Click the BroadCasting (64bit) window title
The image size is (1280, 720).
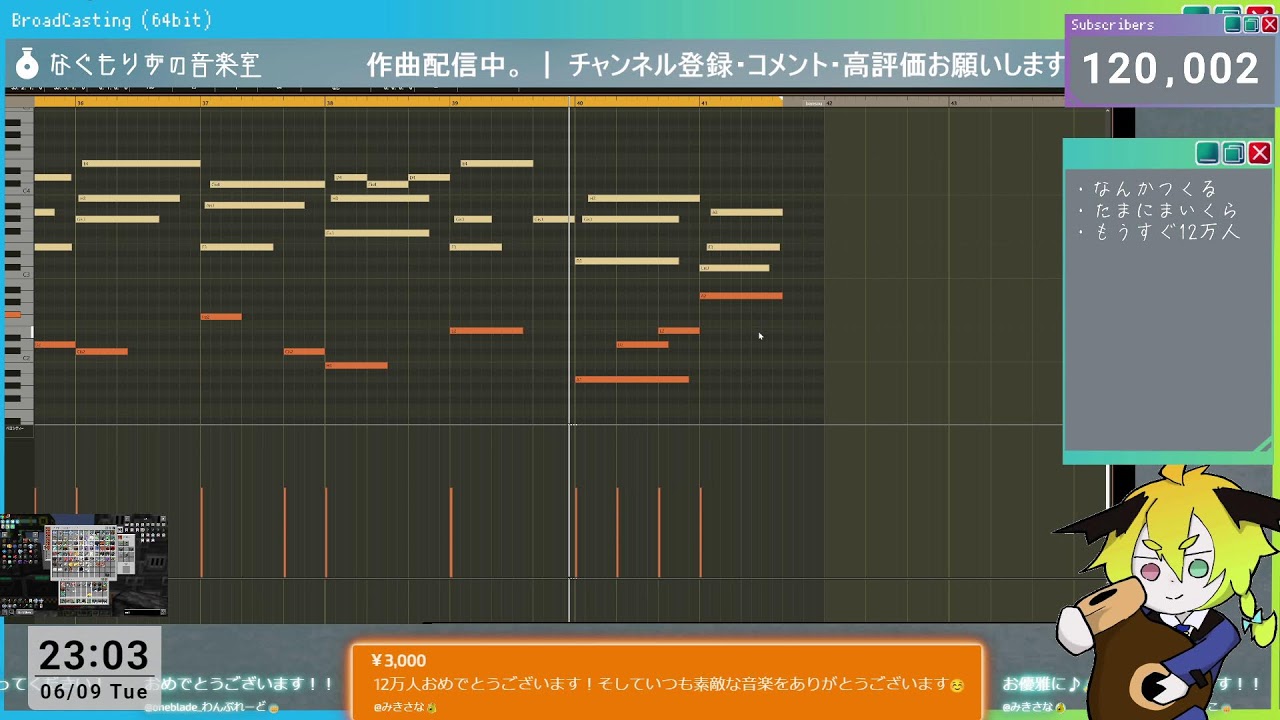pos(112,20)
